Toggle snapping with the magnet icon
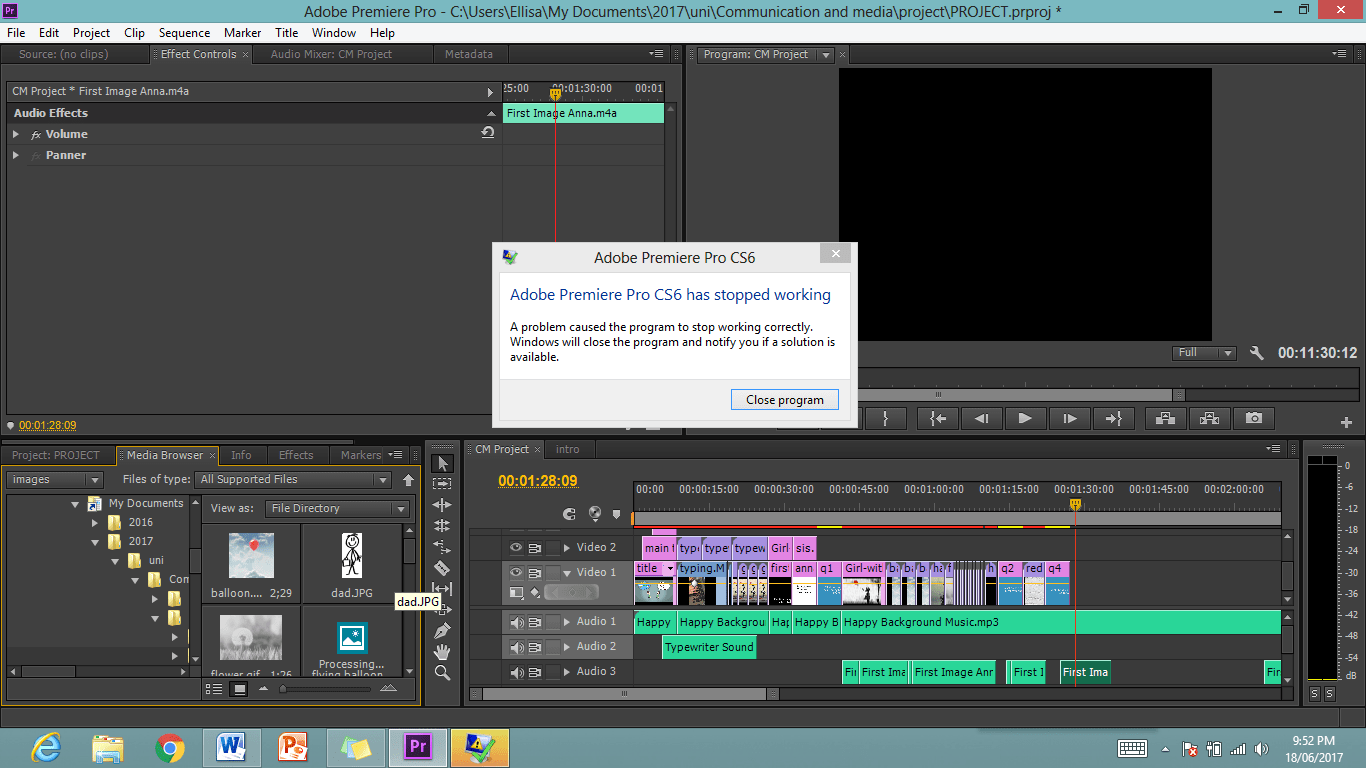Screen dimensions: 1366x768 click(568, 514)
